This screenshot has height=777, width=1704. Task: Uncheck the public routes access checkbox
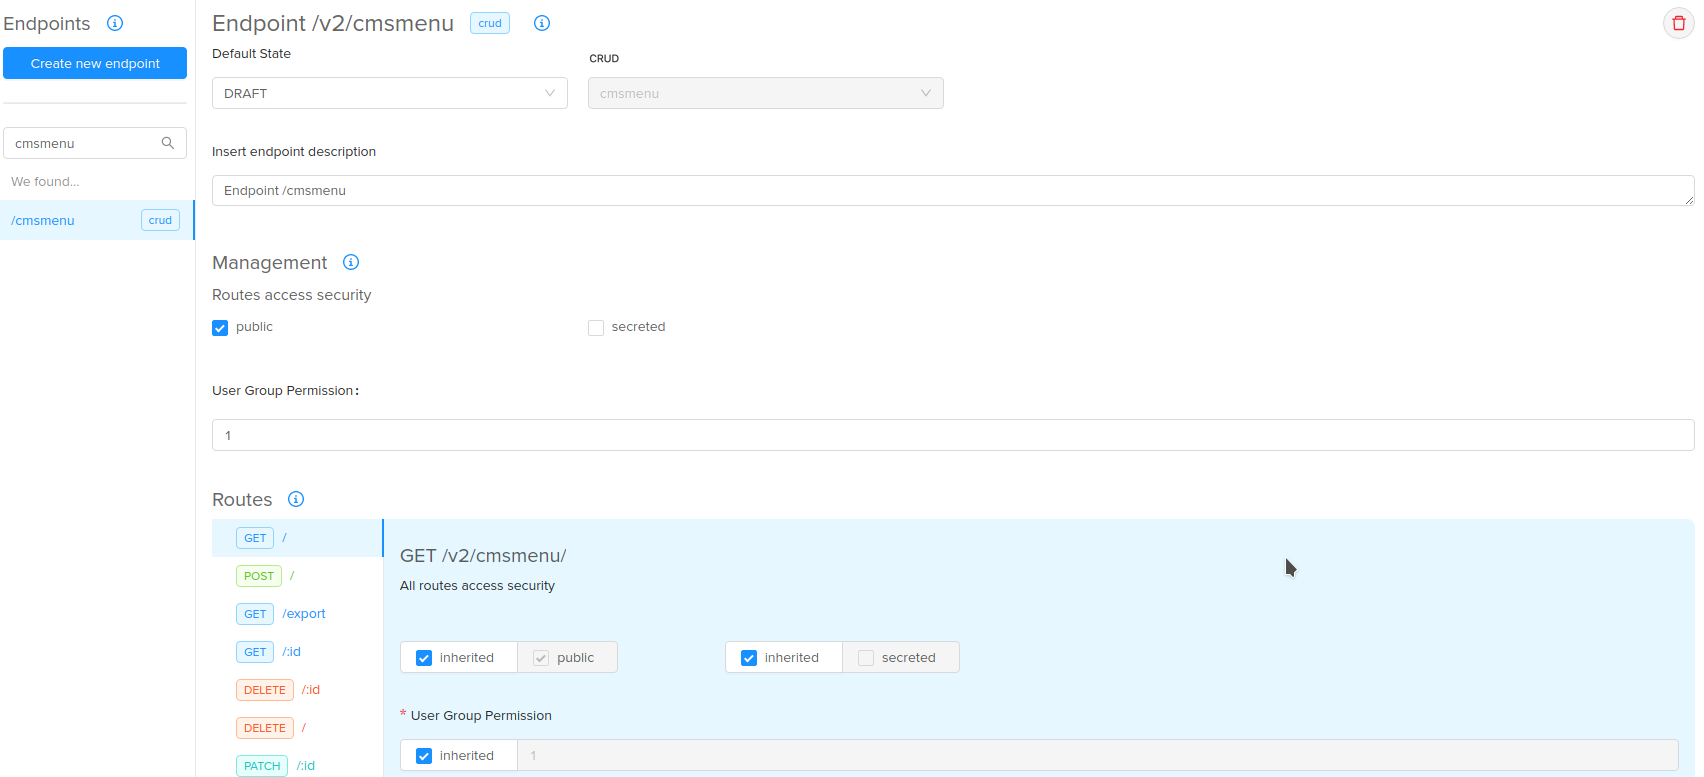point(220,328)
